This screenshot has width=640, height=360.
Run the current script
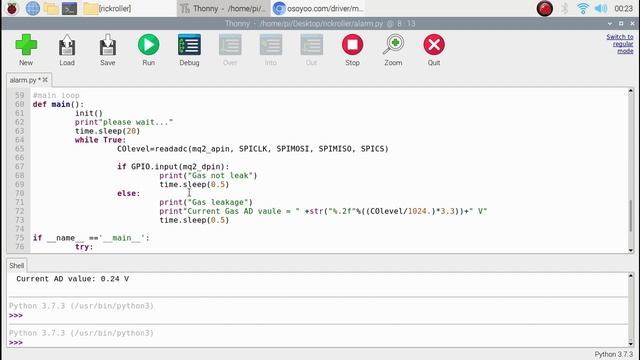pos(149,50)
